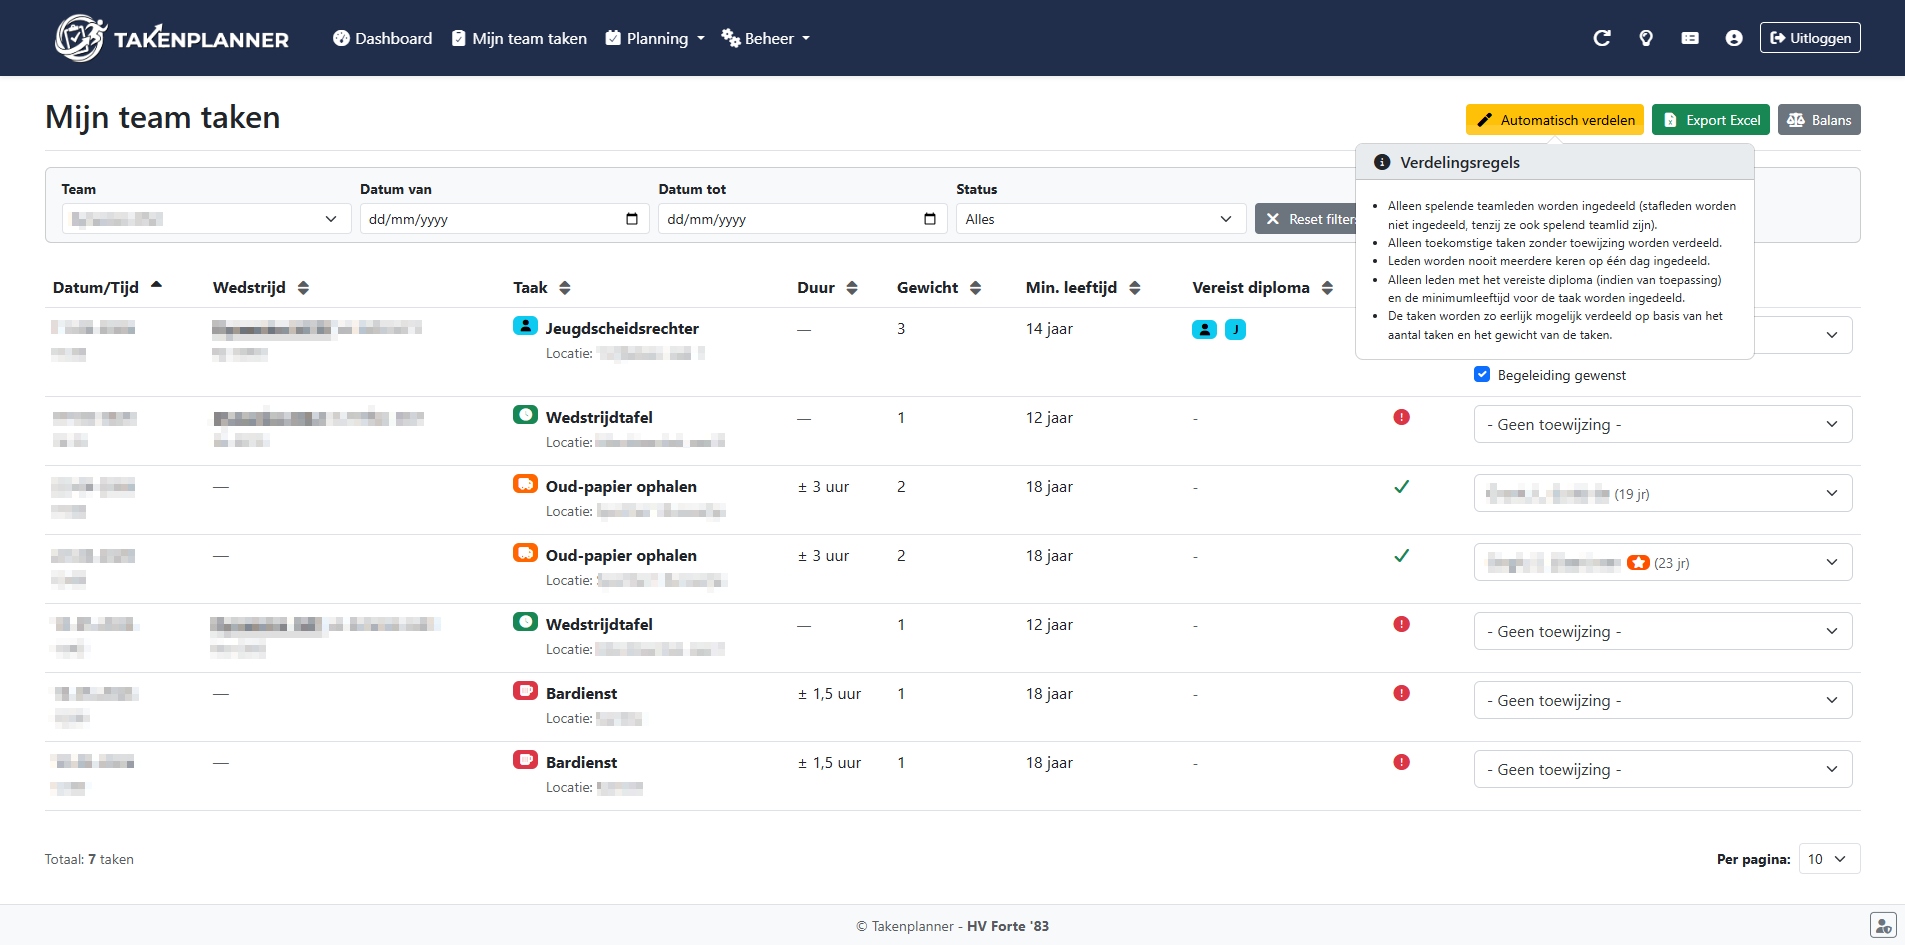Expand the Team selection dropdown
The height and width of the screenshot is (945, 1905).
click(x=206, y=219)
